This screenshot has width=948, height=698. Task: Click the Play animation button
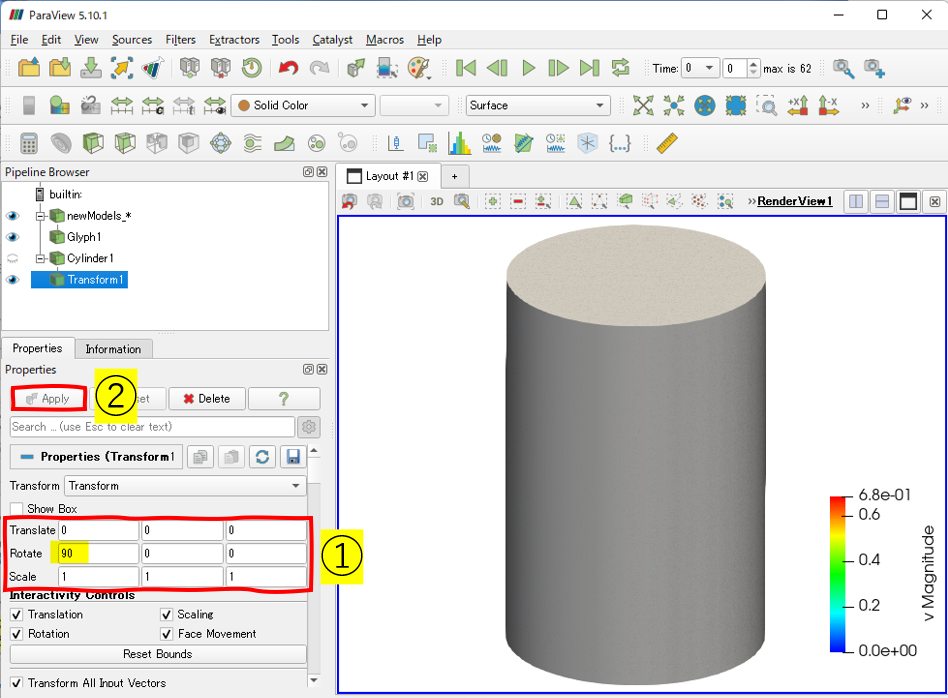[528, 68]
